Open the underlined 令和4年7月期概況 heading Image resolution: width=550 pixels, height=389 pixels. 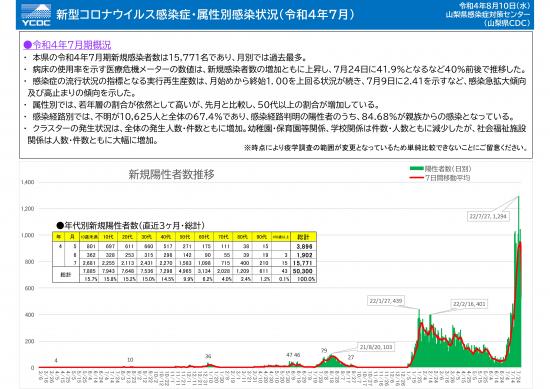click(67, 45)
